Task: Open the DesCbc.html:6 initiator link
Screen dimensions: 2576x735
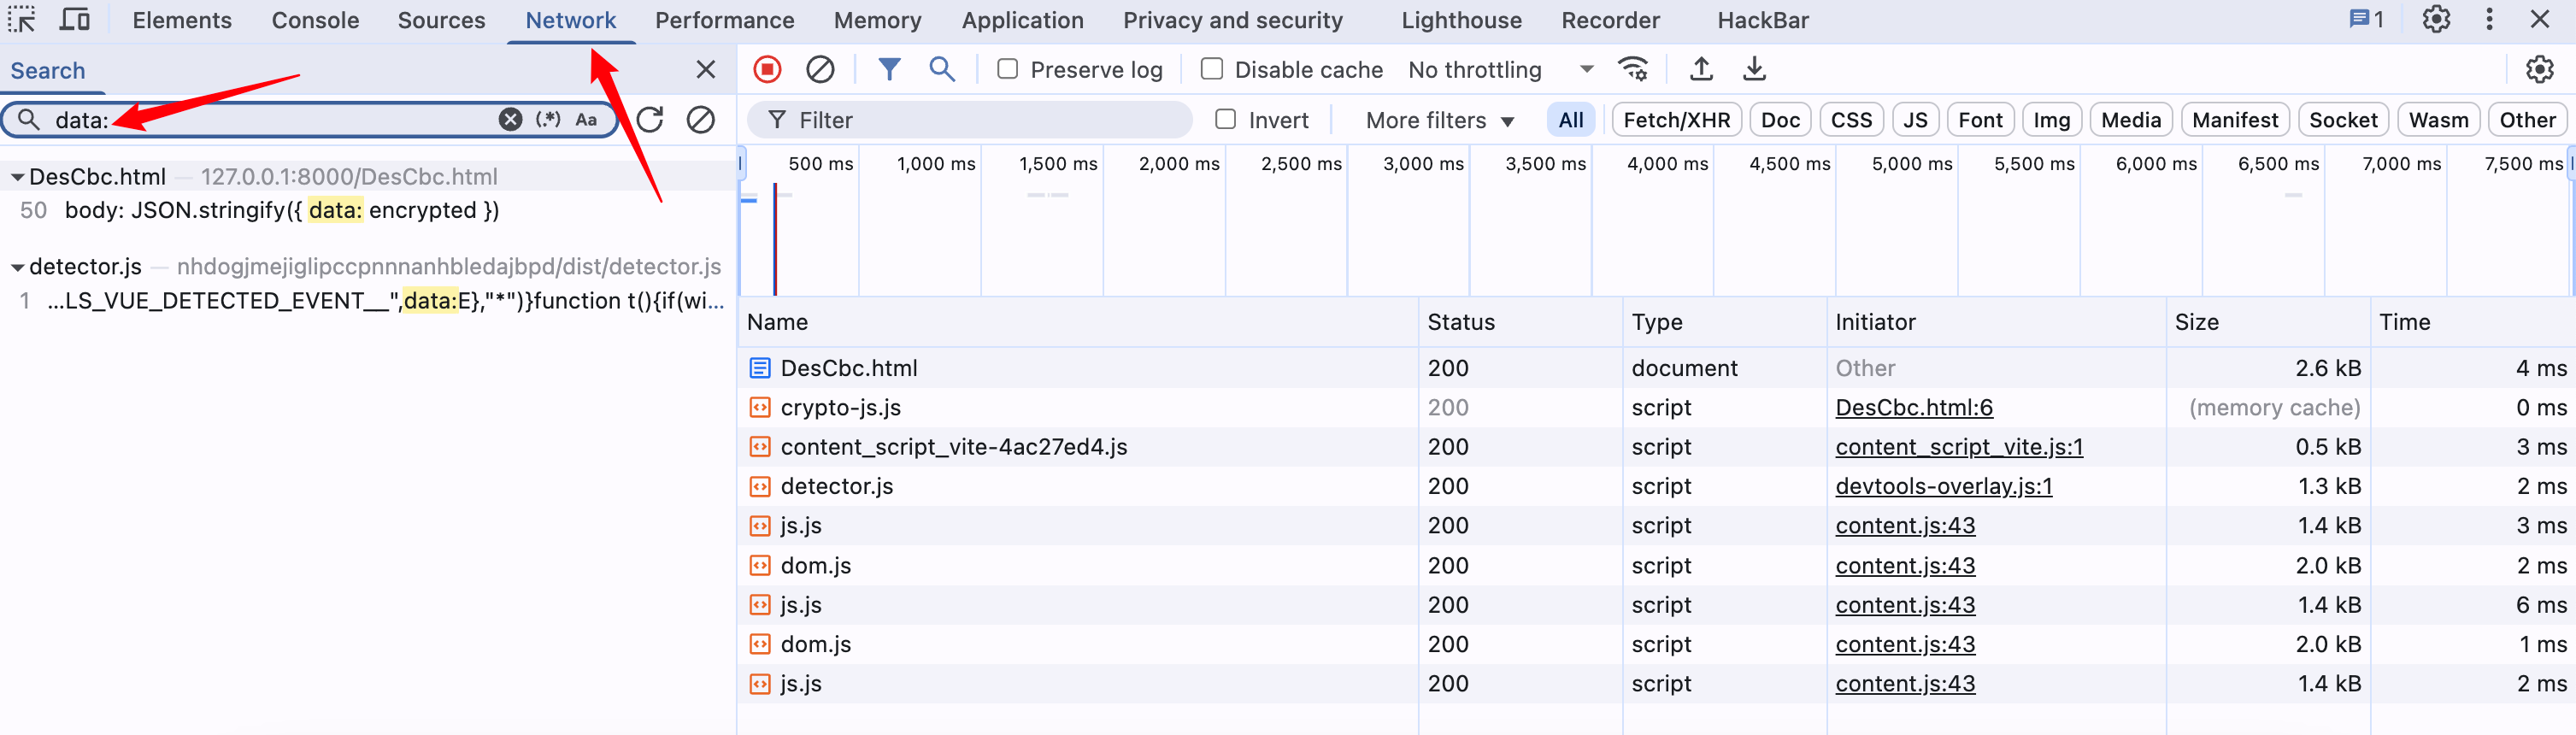Action: pyautogui.click(x=1914, y=408)
